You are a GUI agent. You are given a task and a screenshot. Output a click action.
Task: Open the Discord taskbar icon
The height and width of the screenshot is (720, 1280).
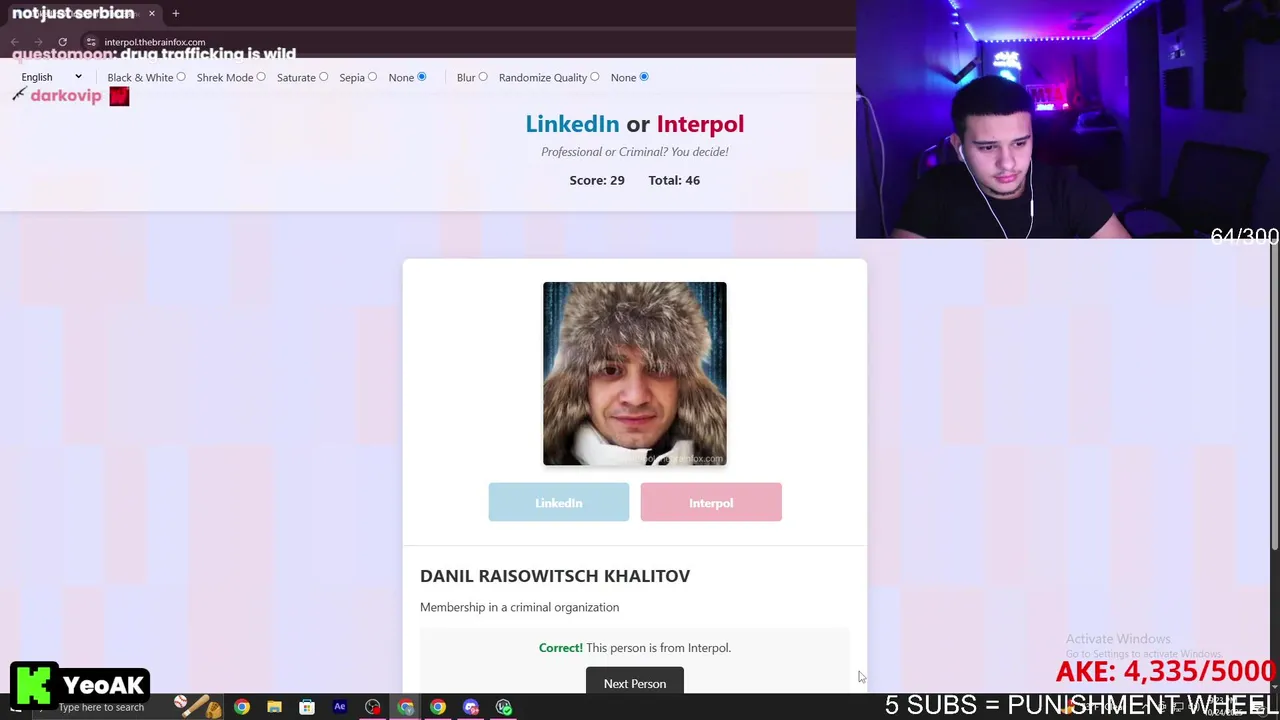coord(471,707)
